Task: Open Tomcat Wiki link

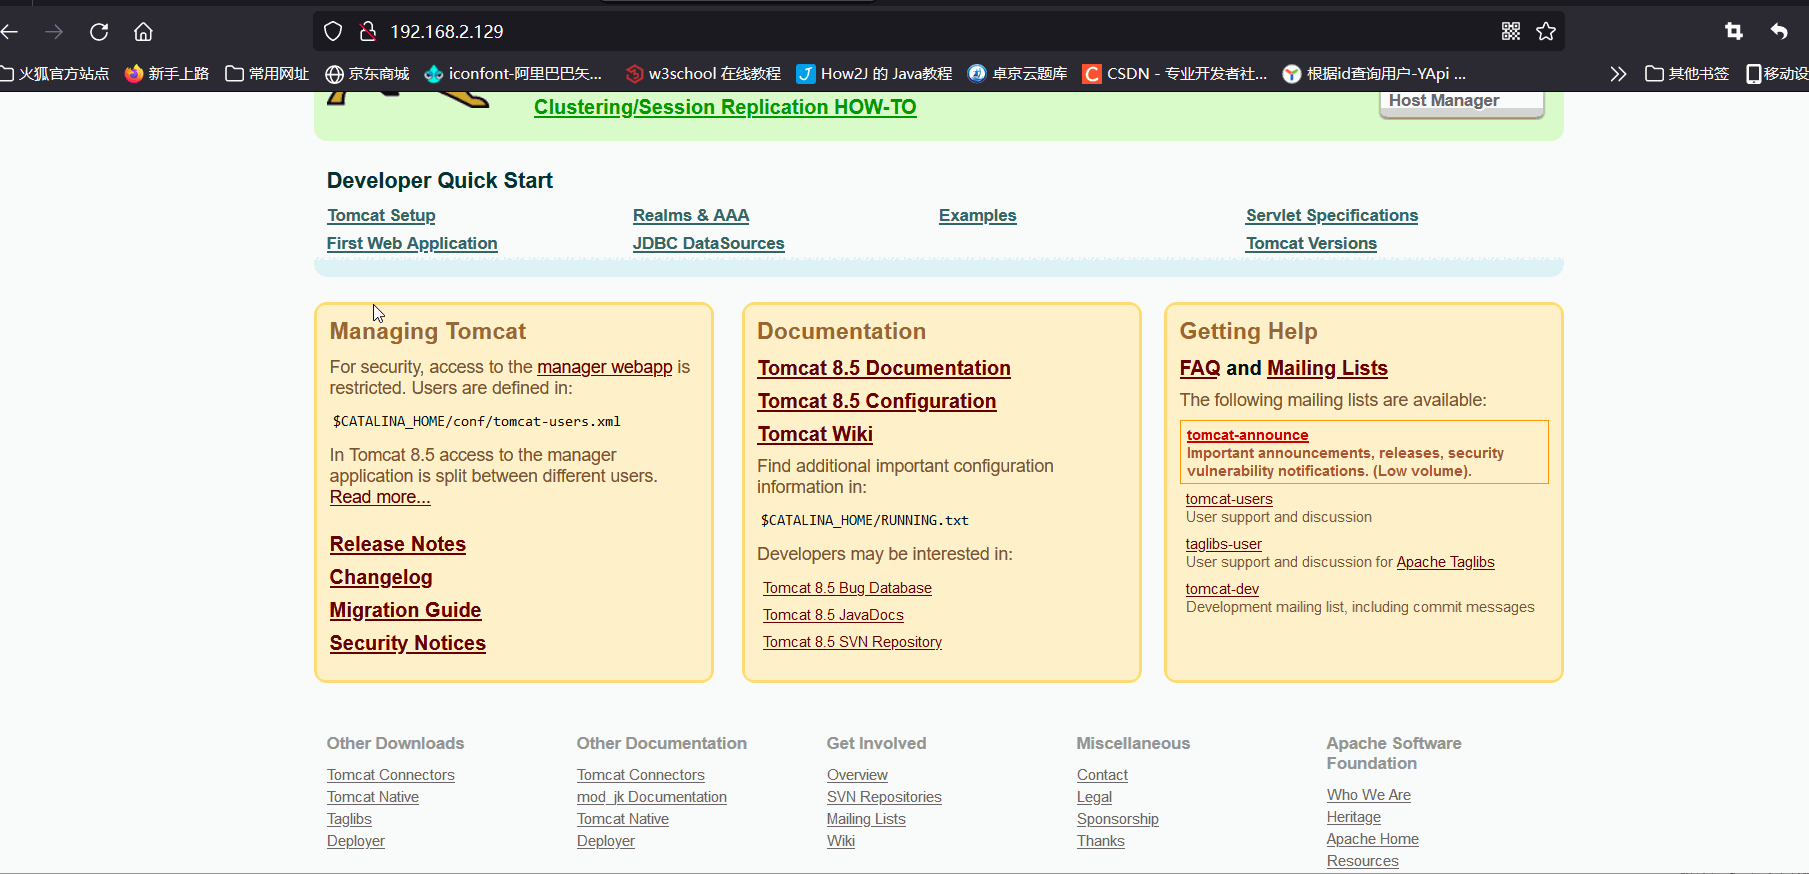Action: 815,434
